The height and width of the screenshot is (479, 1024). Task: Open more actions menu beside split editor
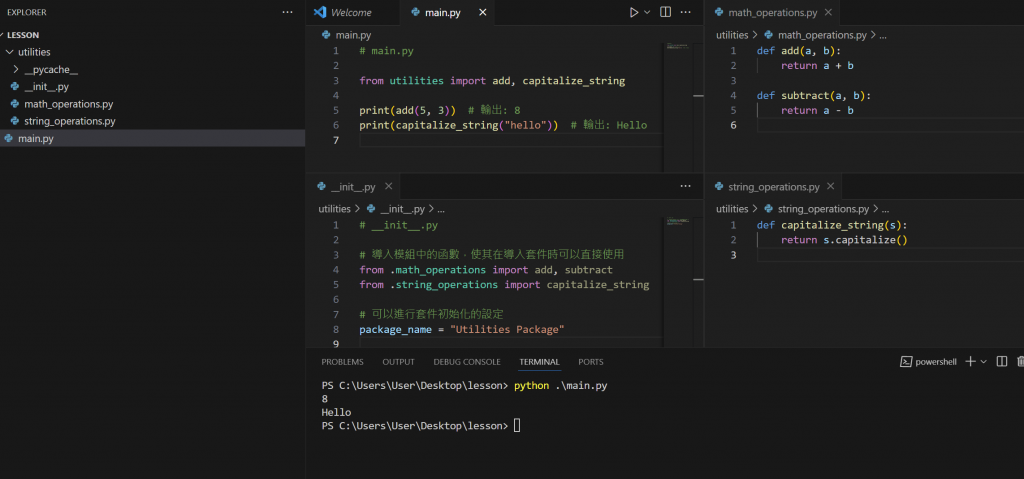pyautogui.click(x=685, y=12)
